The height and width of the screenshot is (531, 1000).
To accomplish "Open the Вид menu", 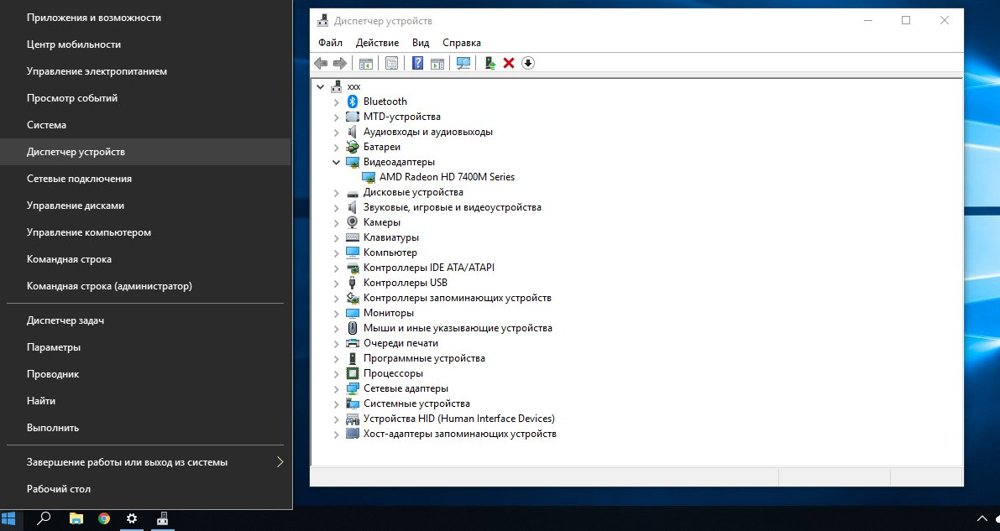I will 420,43.
